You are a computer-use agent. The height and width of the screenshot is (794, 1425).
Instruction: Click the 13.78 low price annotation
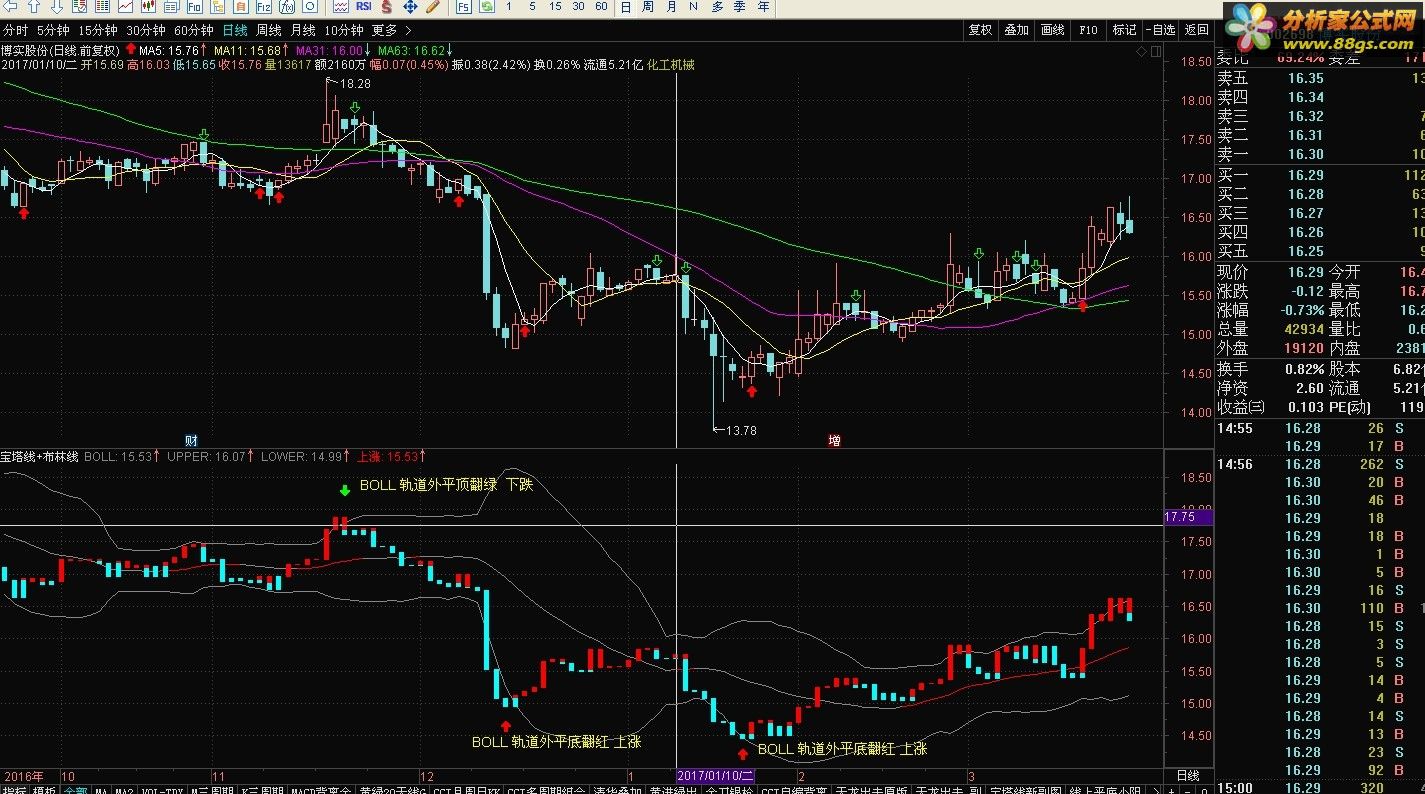point(741,430)
